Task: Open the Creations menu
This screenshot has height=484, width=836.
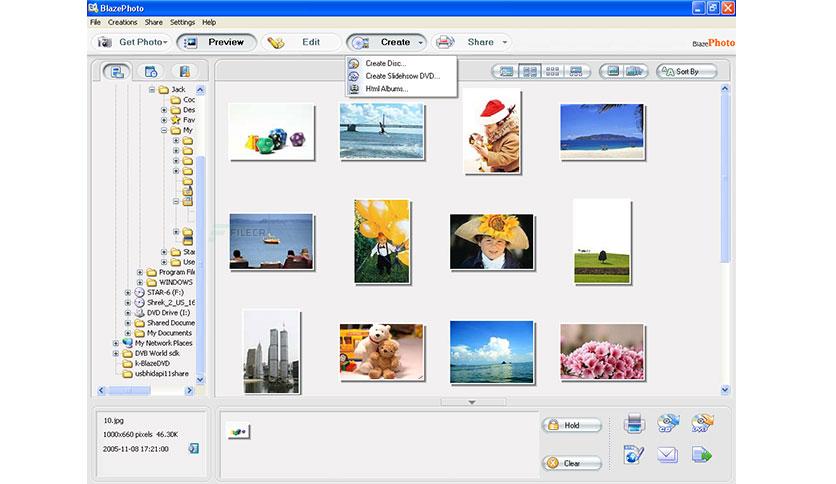Action: click(123, 22)
